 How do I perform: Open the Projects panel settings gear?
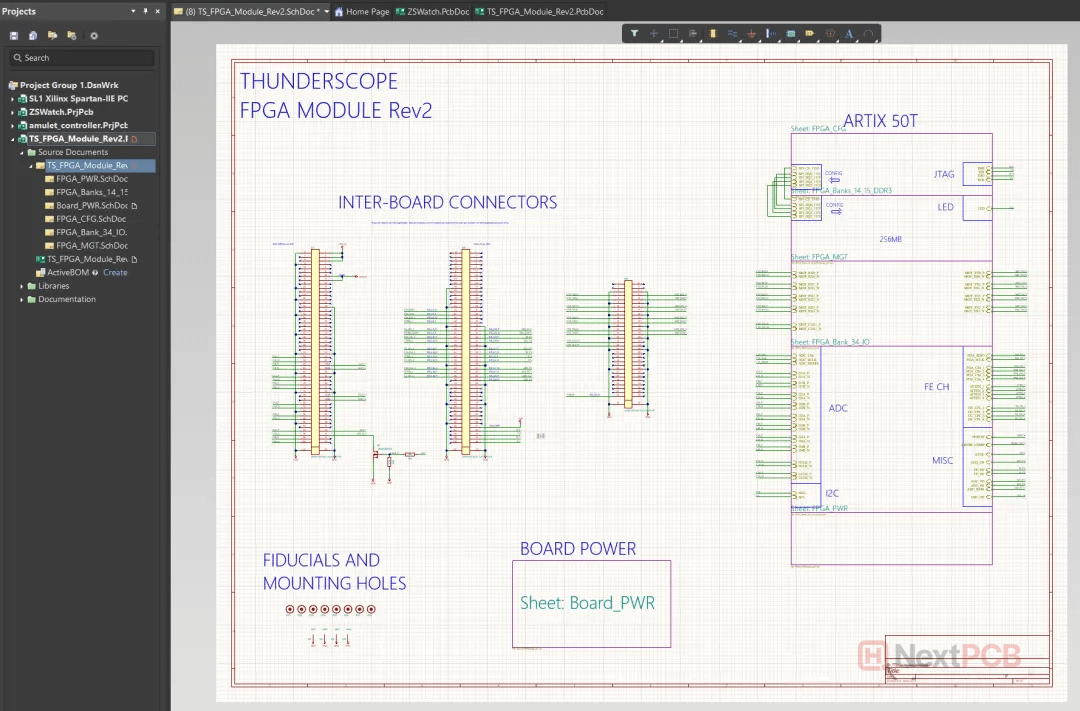[x=94, y=35]
